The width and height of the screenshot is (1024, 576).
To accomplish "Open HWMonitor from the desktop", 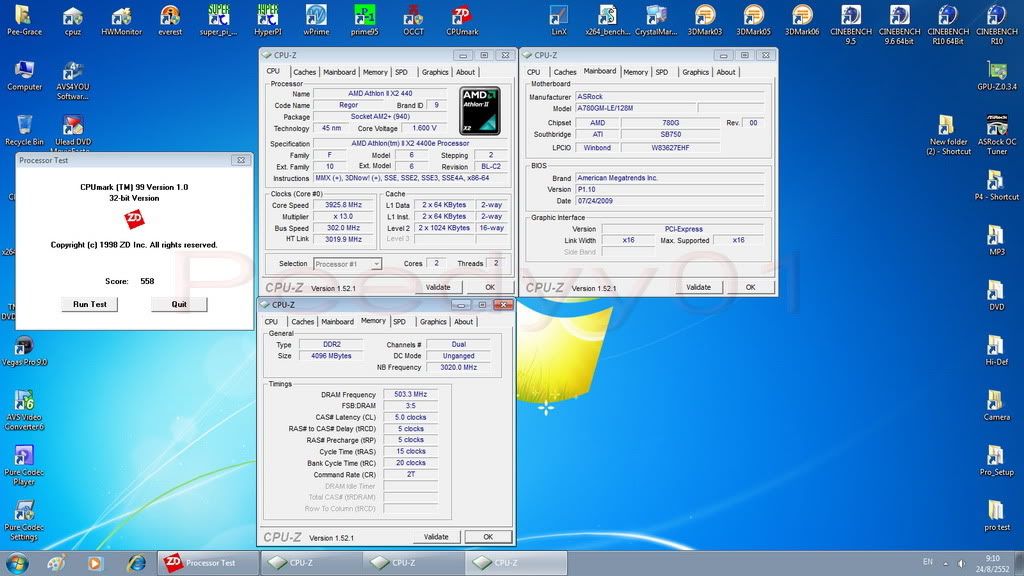I will (121, 20).
